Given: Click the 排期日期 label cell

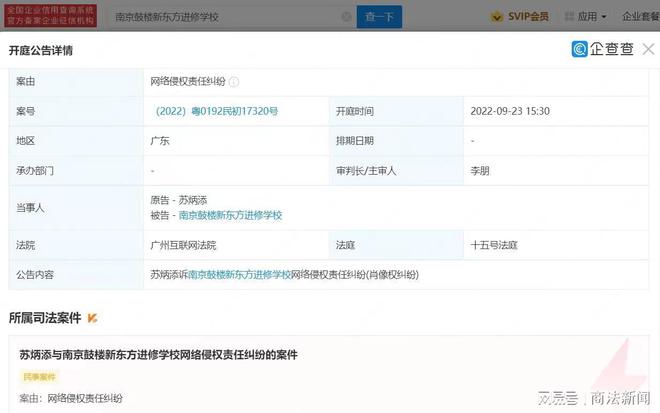Looking at the screenshot, I should tap(397, 141).
